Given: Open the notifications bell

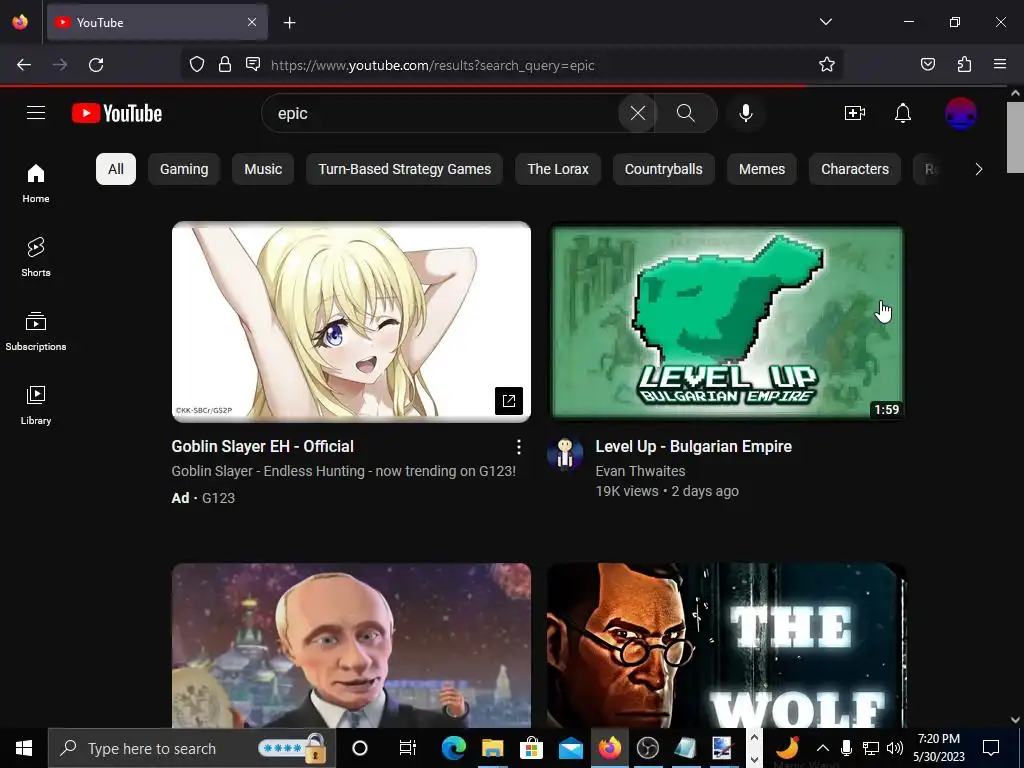Looking at the screenshot, I should [x=903, y=113].
